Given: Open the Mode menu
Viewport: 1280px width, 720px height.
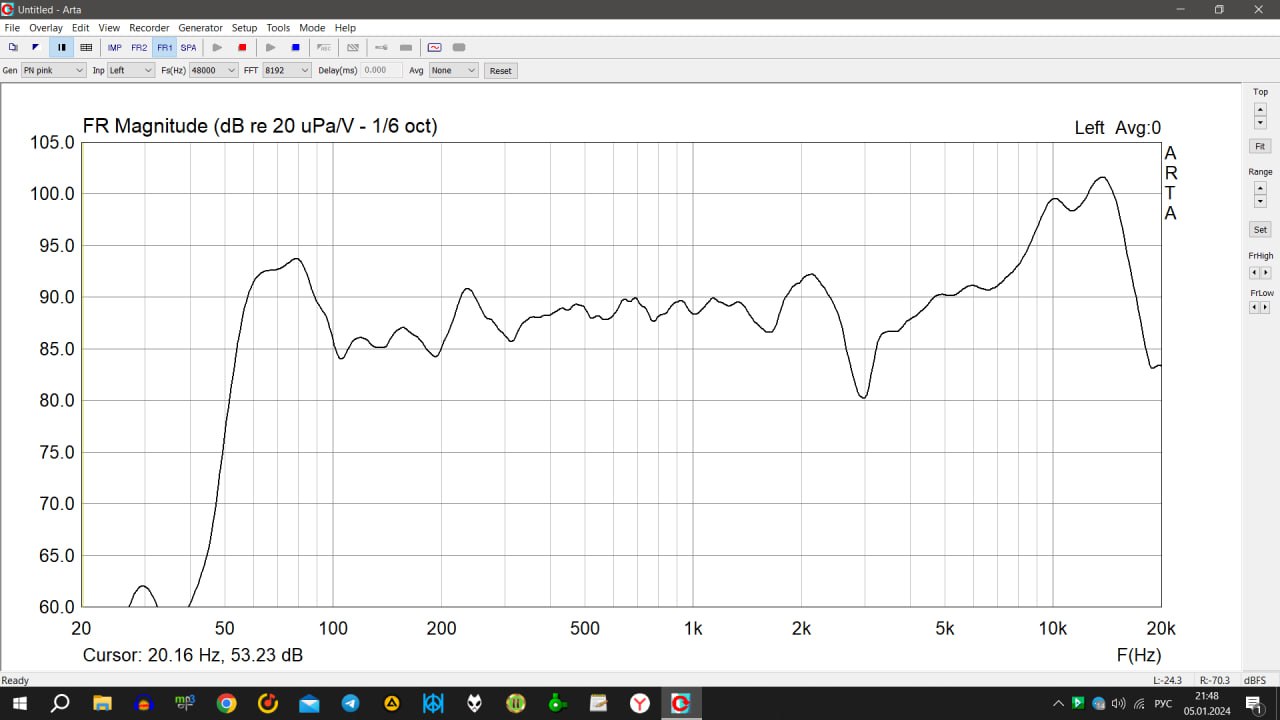Looking at the screenshot, I should pos(312,28).
